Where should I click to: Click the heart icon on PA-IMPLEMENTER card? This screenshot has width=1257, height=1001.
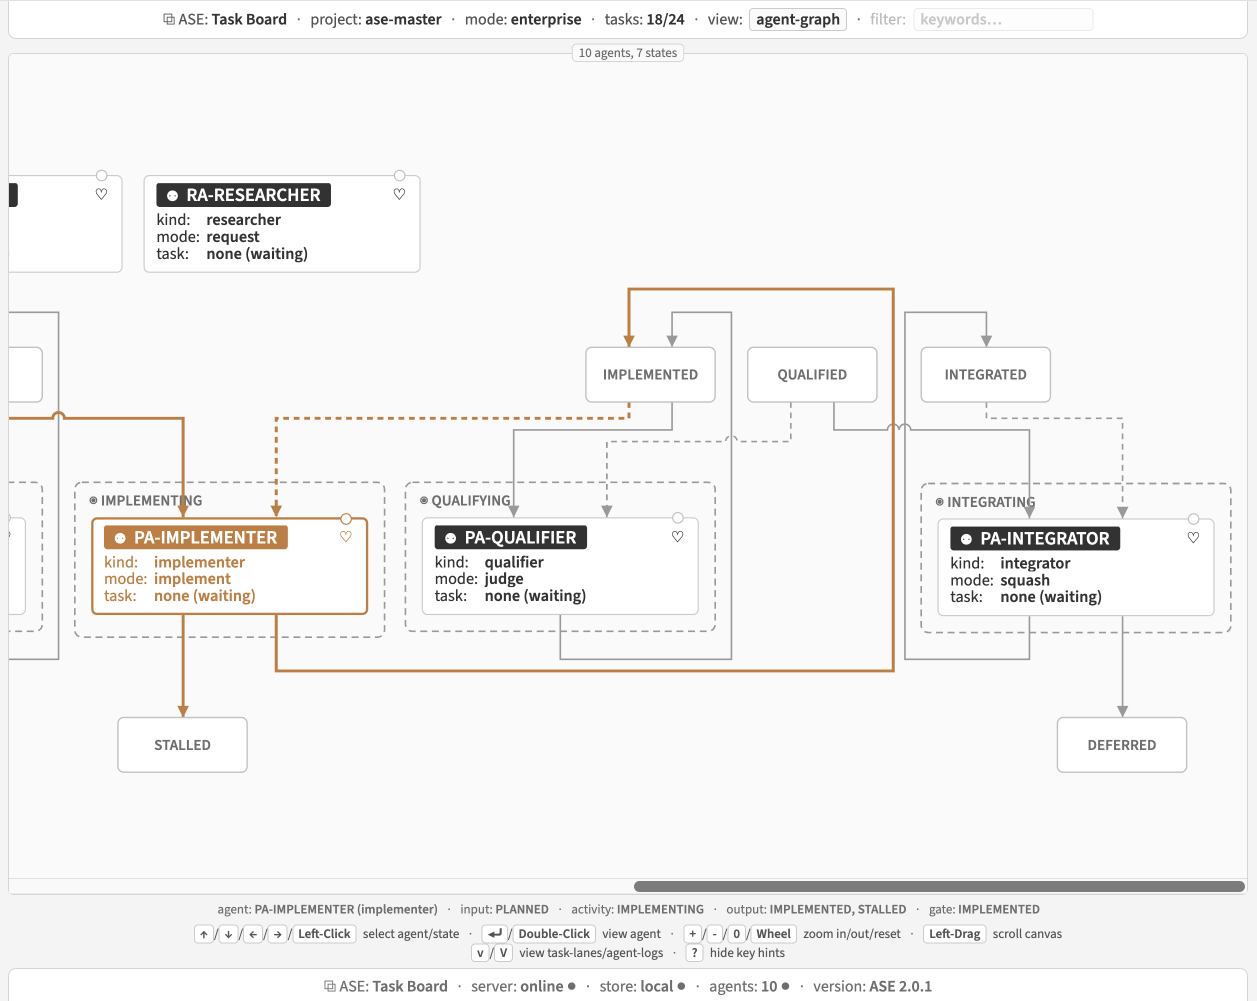coord(346,537)
